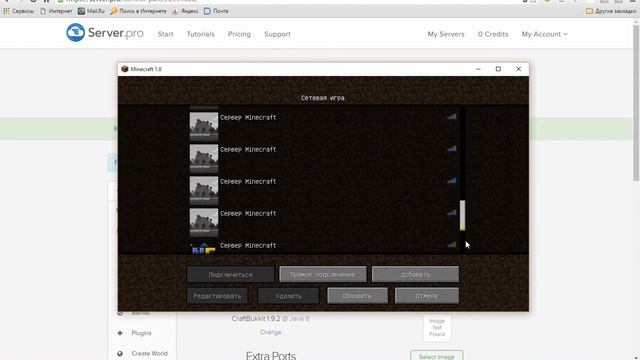The image size is (640, 360).
Task: Click the Minecraft server list scrollbar thumb
Action: (462, 215)
